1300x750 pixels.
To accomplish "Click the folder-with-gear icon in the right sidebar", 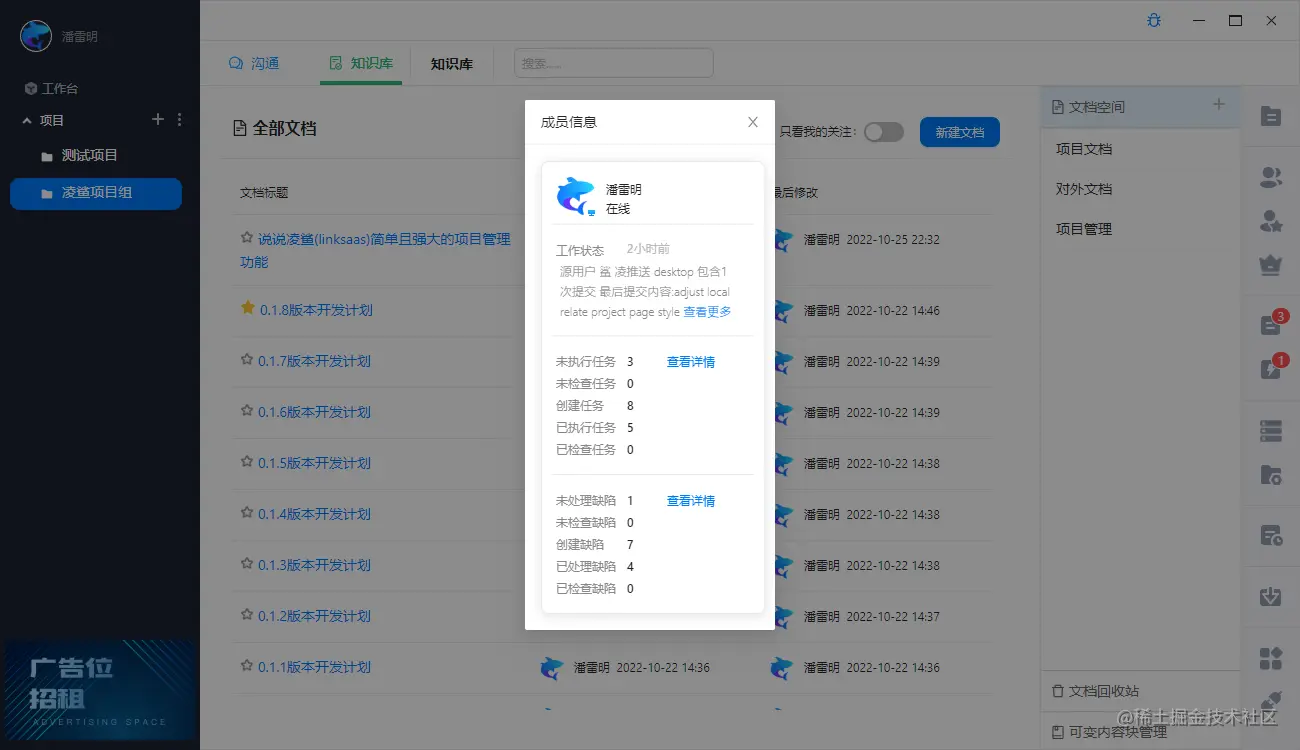I will coord(1271,475).
